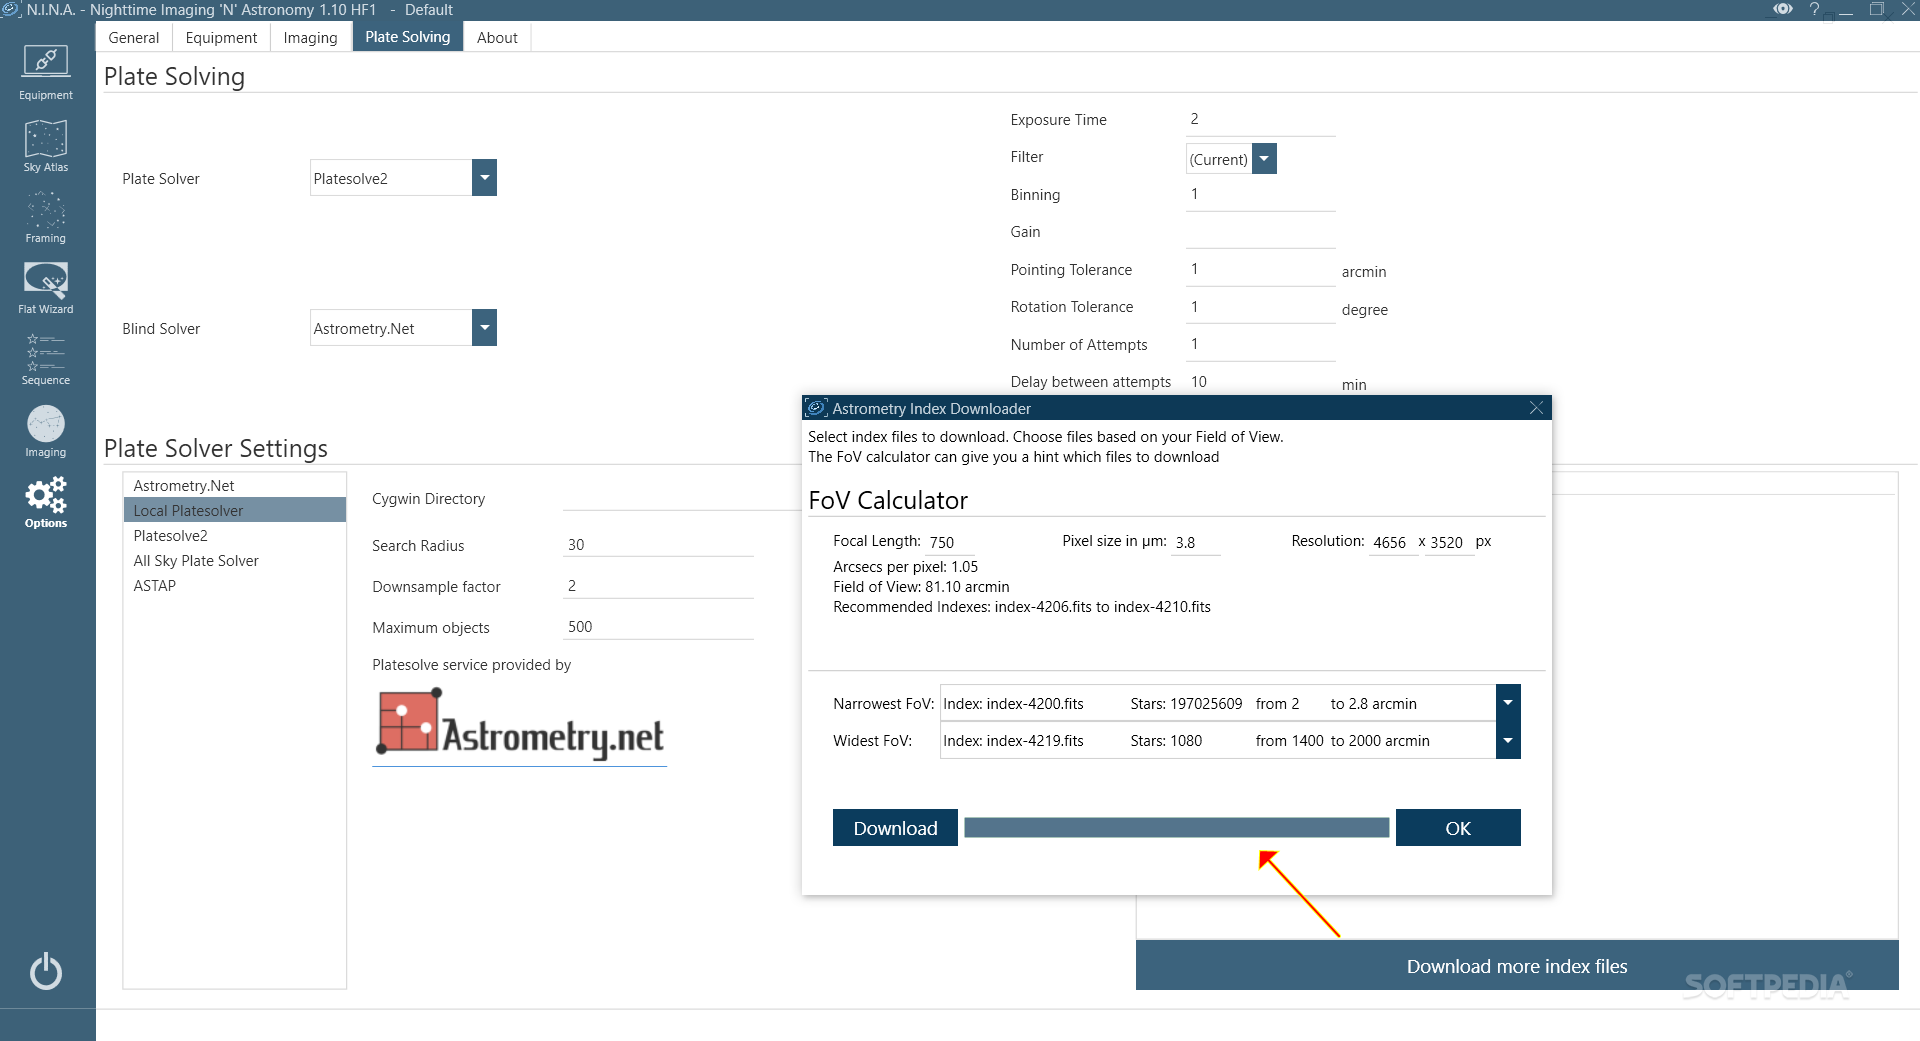Select ASTAP in settings list
The height and width of the screenshot is (1041, 1920).
tap(234, 585)
